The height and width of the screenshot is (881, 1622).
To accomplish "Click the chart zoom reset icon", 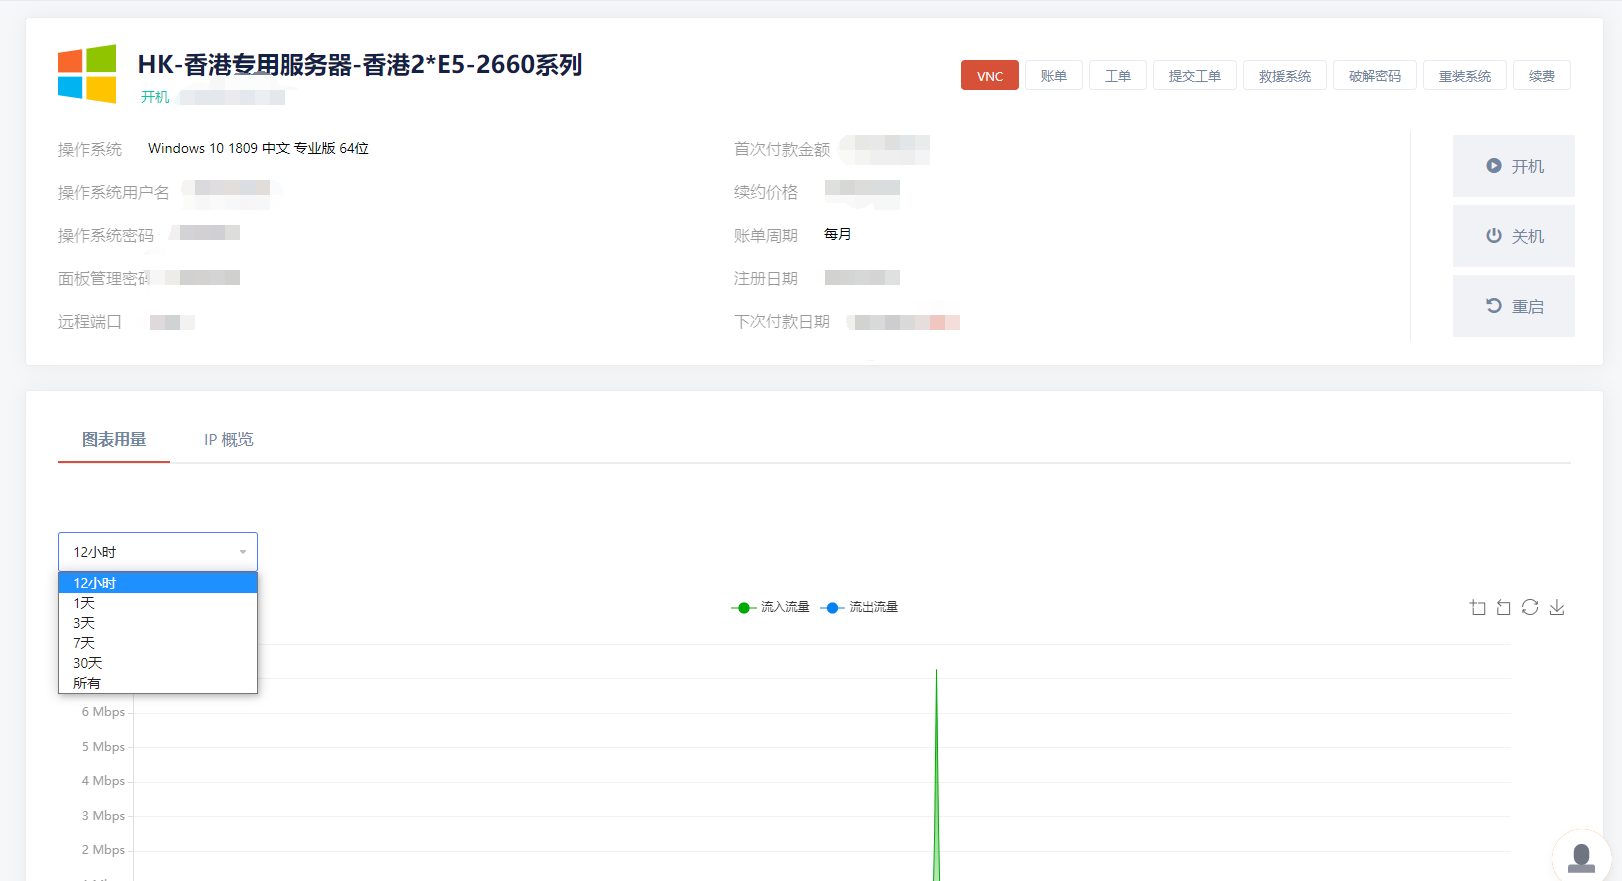I will coord(1503,607).
